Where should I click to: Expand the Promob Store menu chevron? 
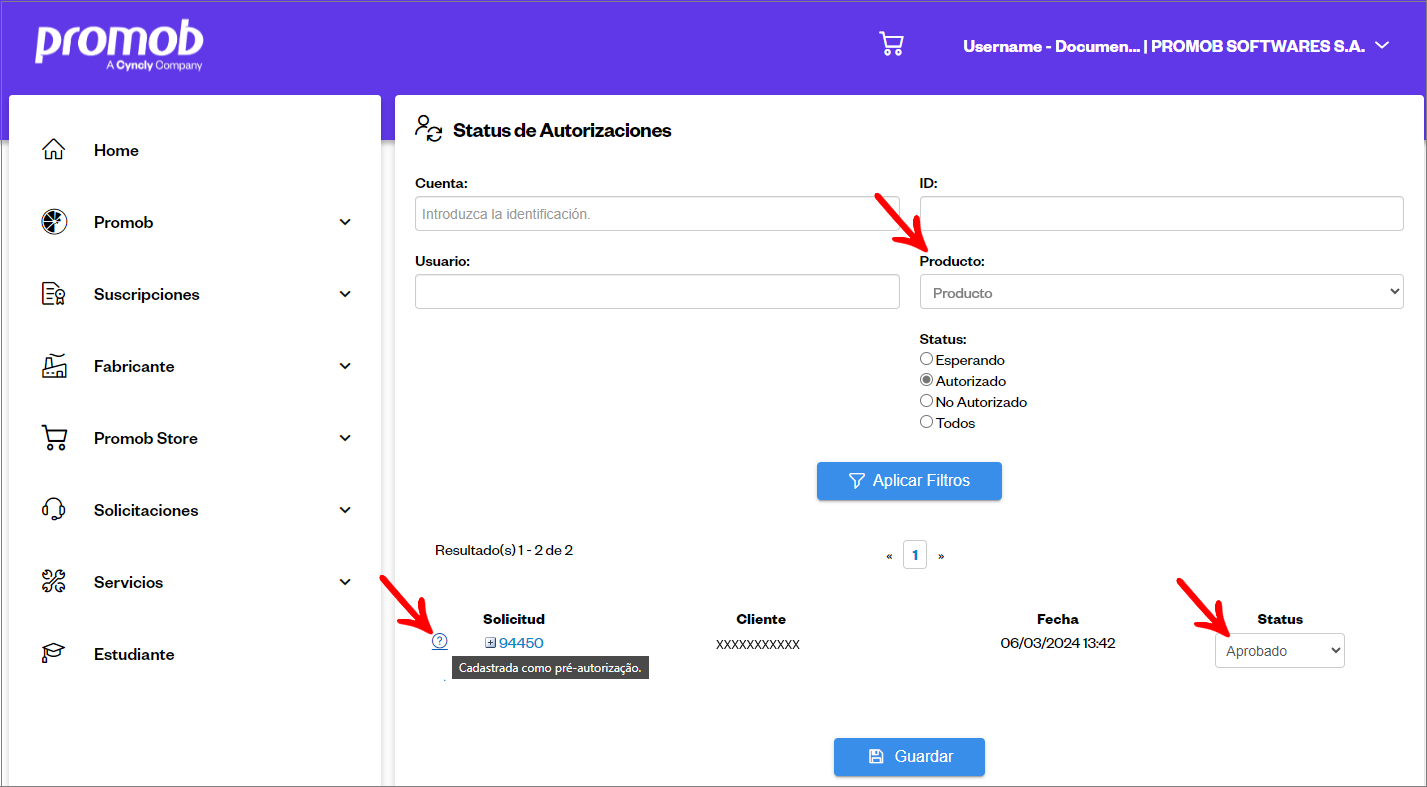point(345,438)
